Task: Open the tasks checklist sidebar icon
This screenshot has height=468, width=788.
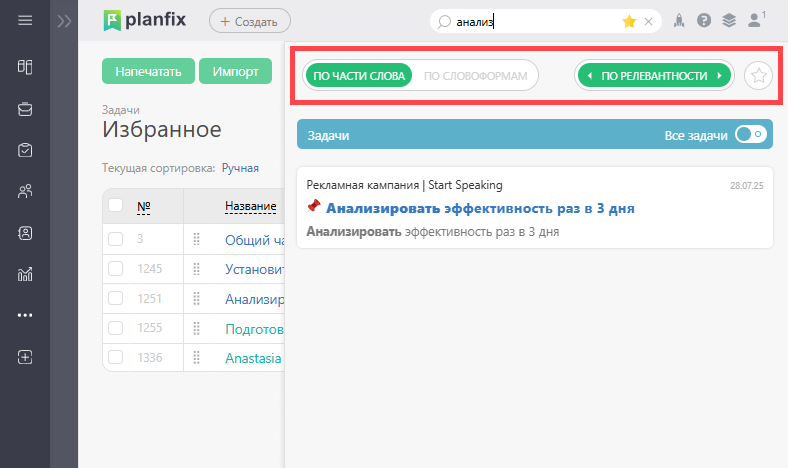Action: point(25,150)
